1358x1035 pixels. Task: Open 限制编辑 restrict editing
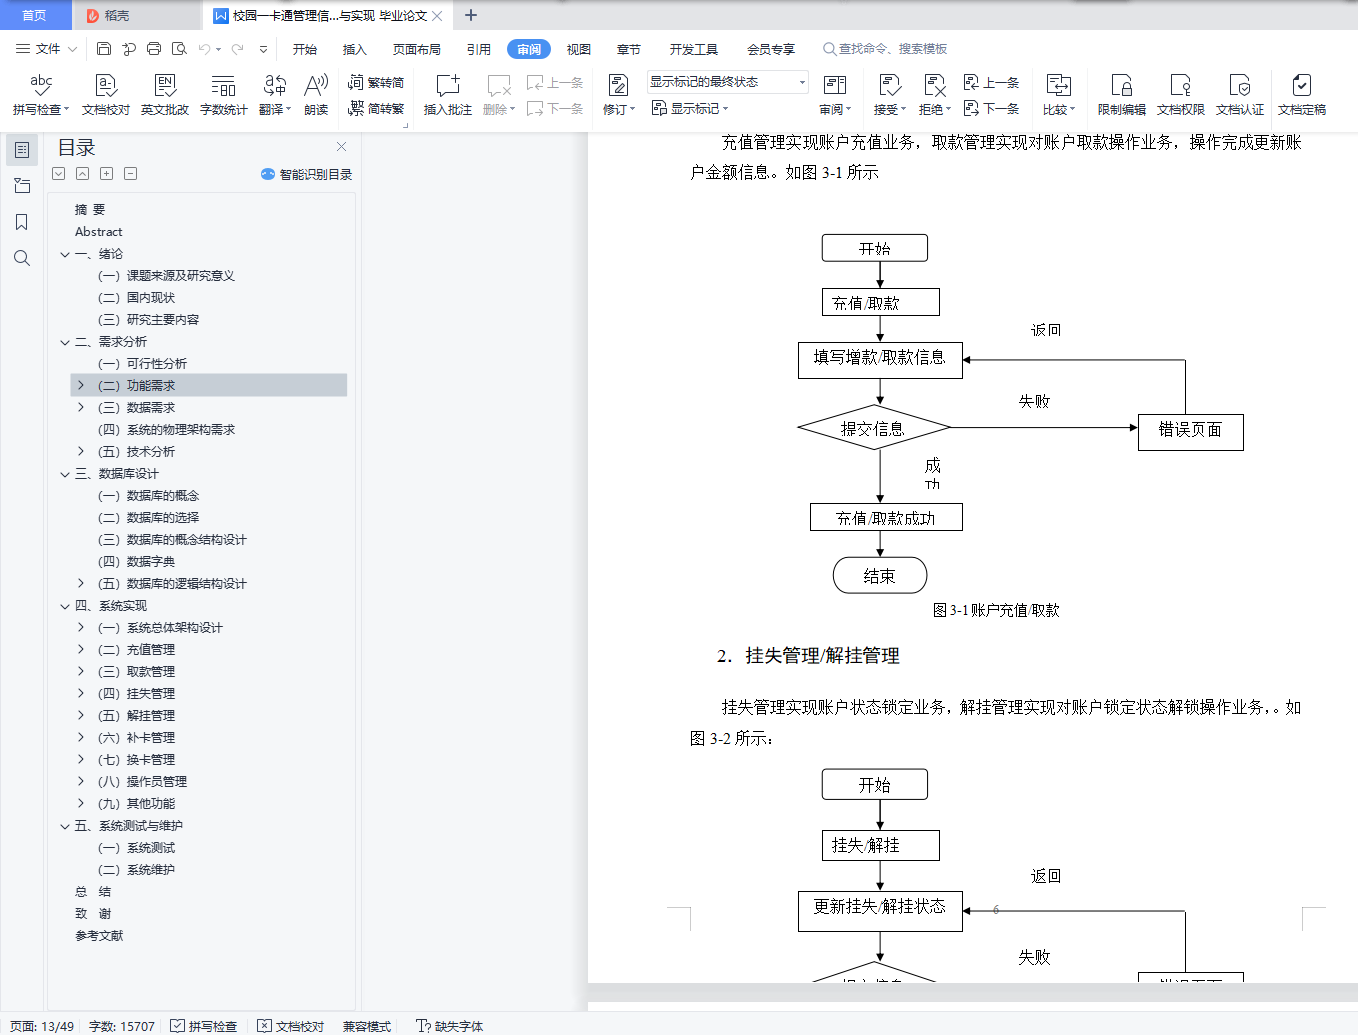pos(1122,95)
